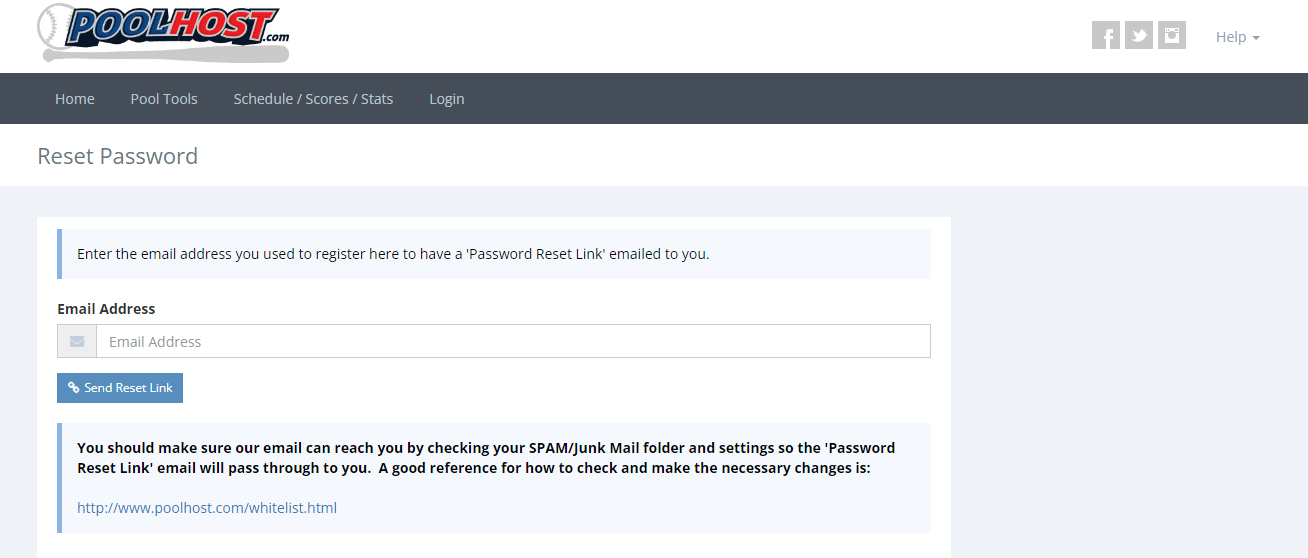Click the Reset Password page heading
Viewport: 1308px width, 558px height.
(117, 156)
